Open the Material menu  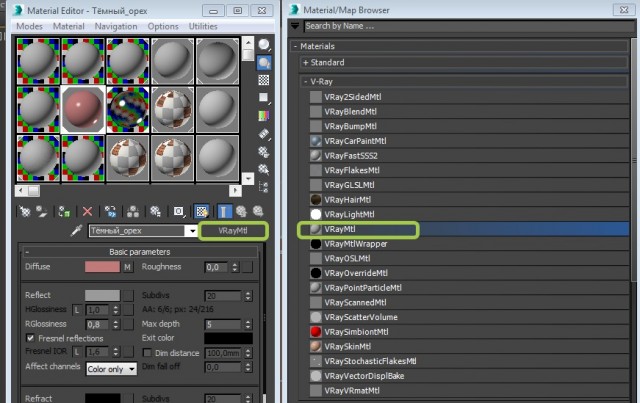click(69, 26)
